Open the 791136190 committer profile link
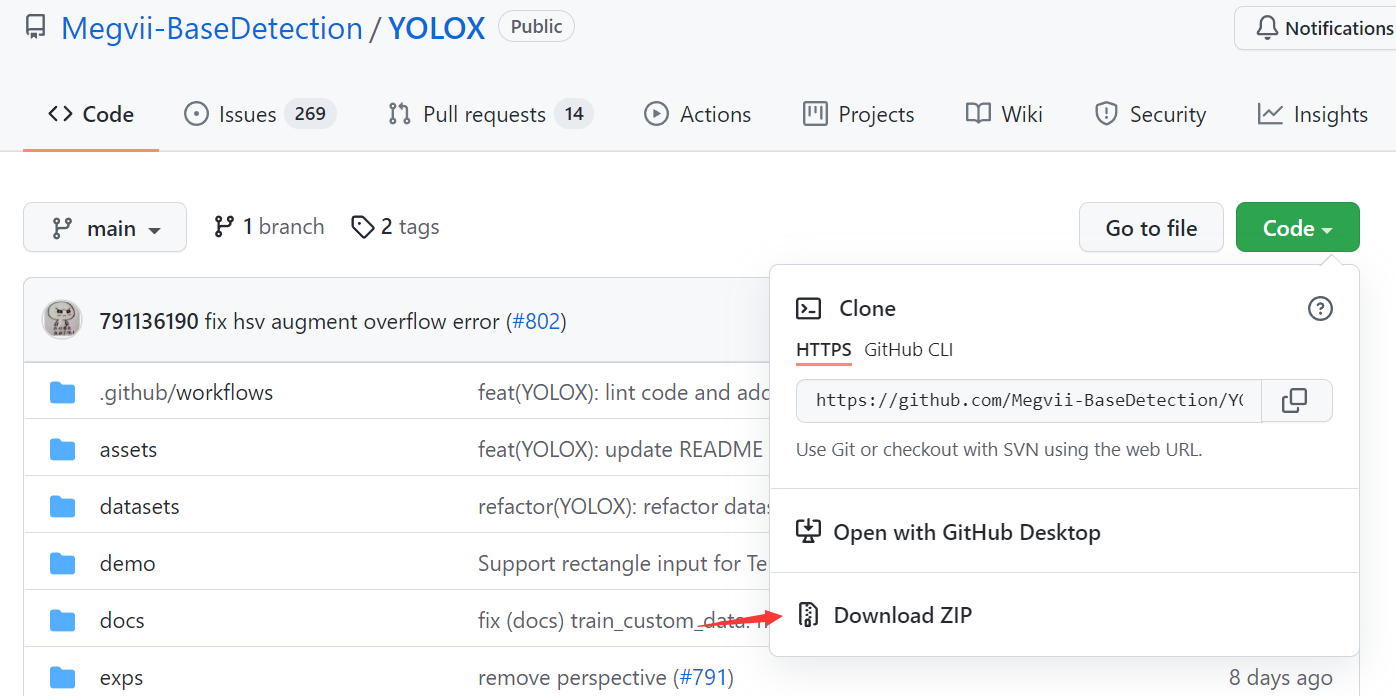Viewport: 1396px width, 696px height. pyautogui.click(x=149, y=321)
